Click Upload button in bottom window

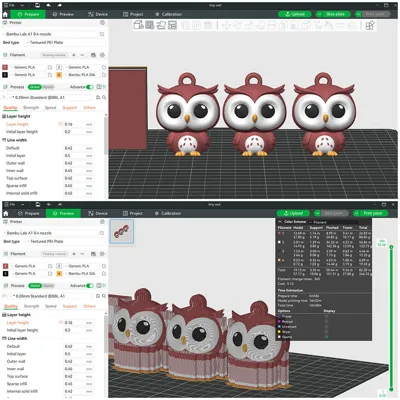(293, 213)
